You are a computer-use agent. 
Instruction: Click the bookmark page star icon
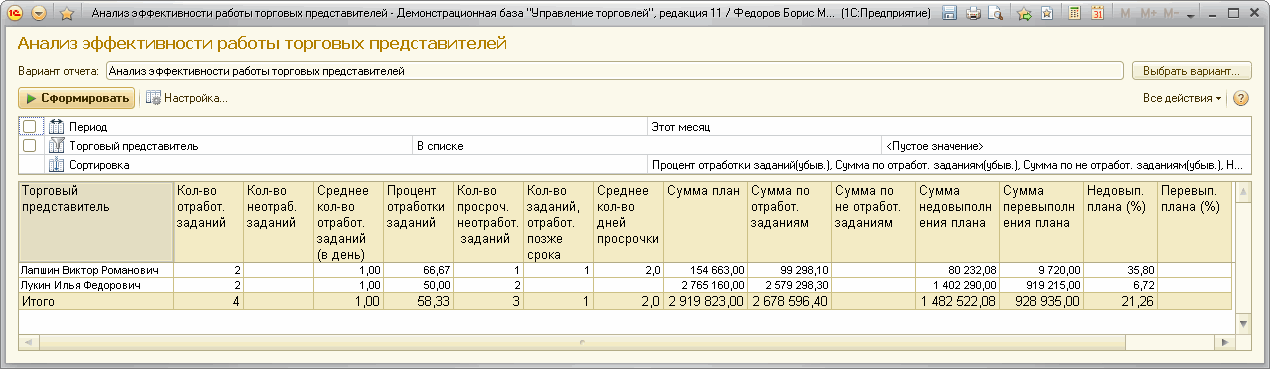point(1046,14)
